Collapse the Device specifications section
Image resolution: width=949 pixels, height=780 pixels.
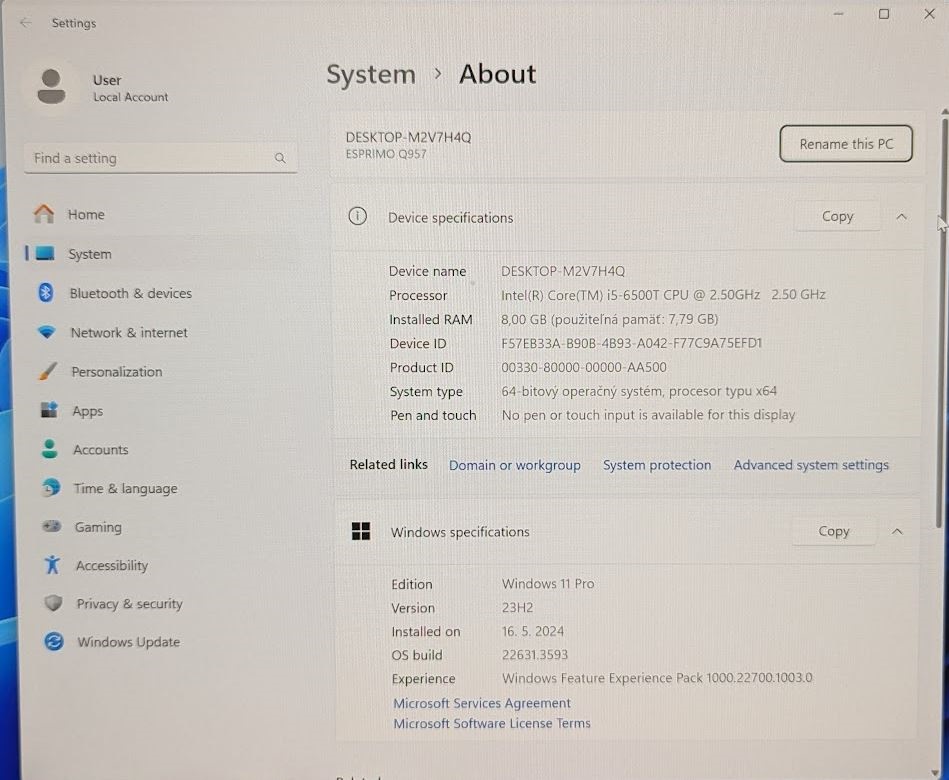pos(900,216)
